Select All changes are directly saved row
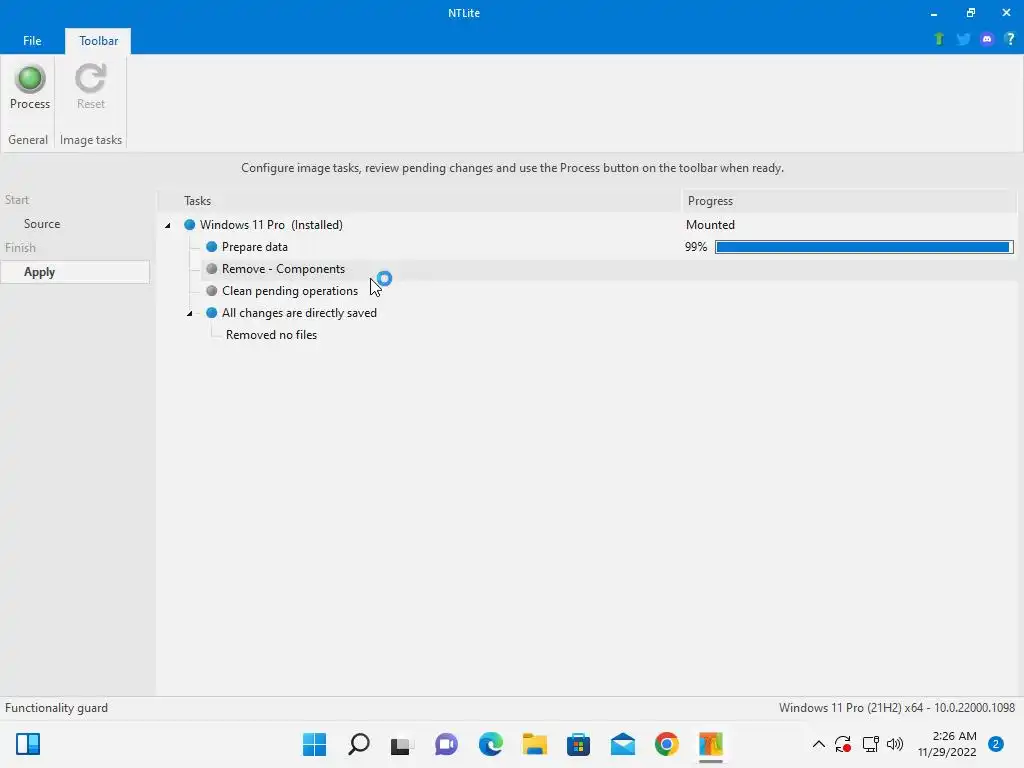 pyautogui.click(x=299, y=313)
